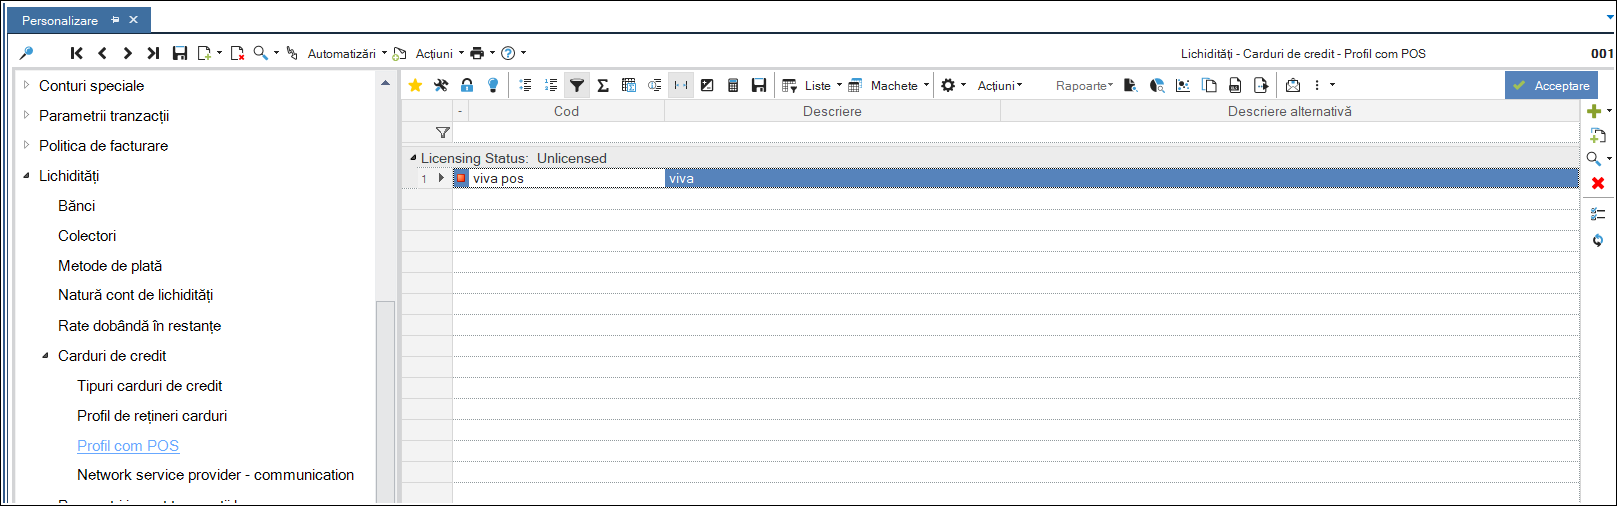
Task: Collapse the Lichidități tree node
Action: click(x=27, y=176)
